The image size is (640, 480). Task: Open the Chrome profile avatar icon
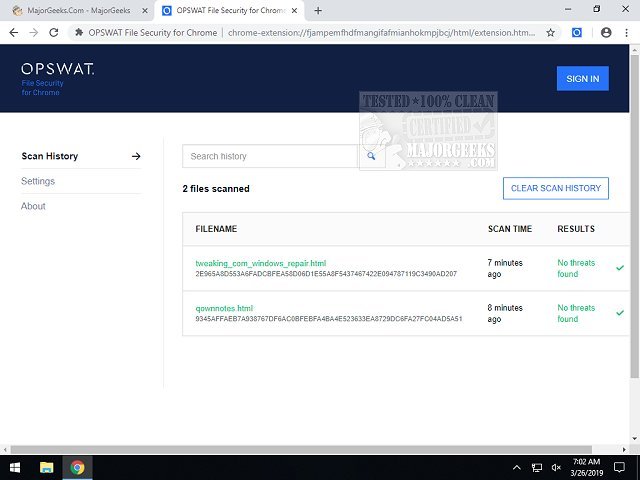[606, 33]
